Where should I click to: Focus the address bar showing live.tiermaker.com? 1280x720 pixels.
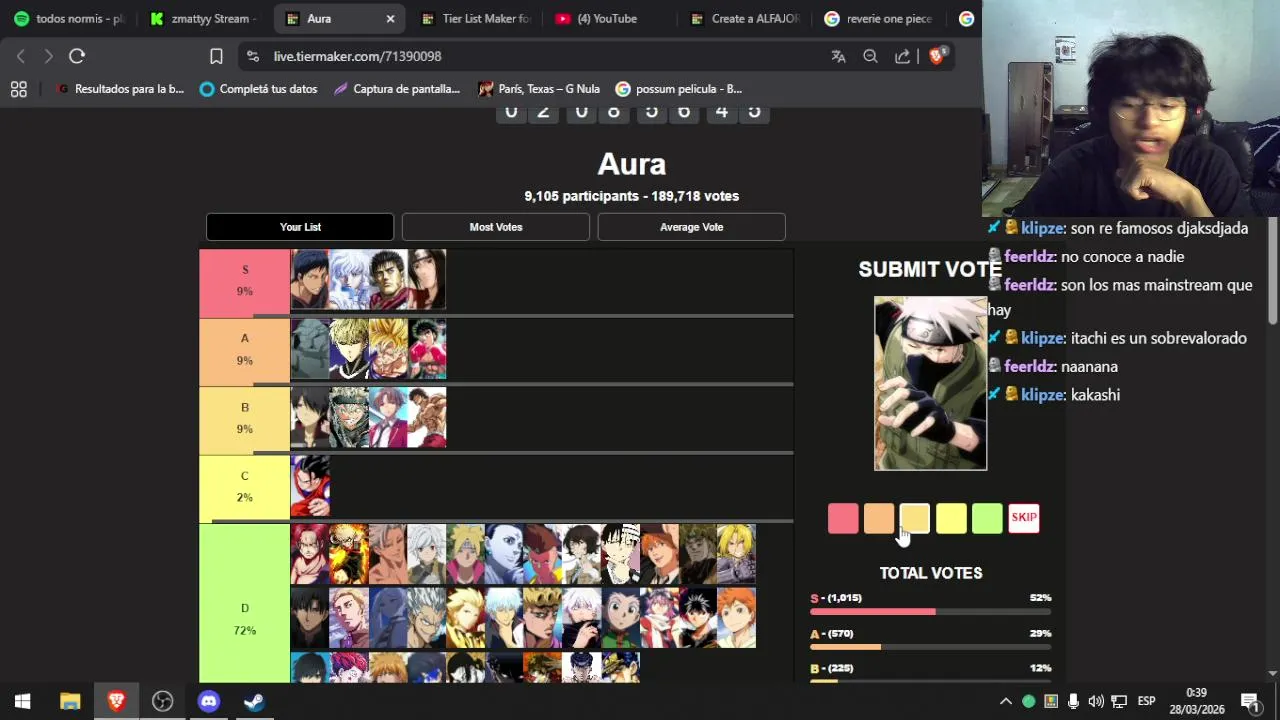540,56
